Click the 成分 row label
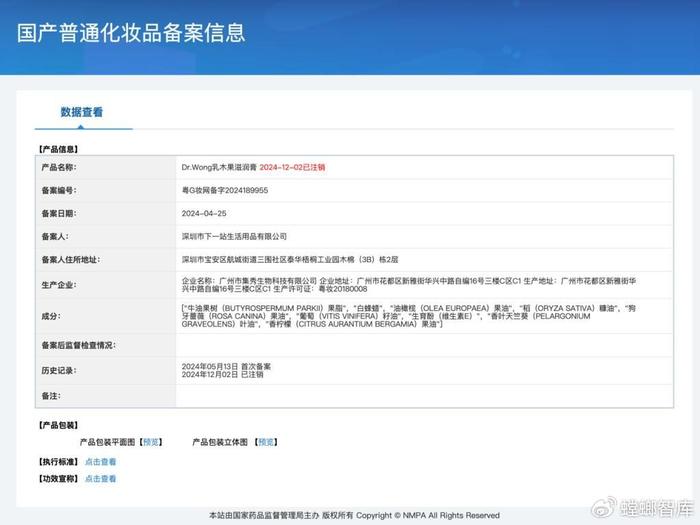This screenshot has height=525, width=700. tap(51, 316)
